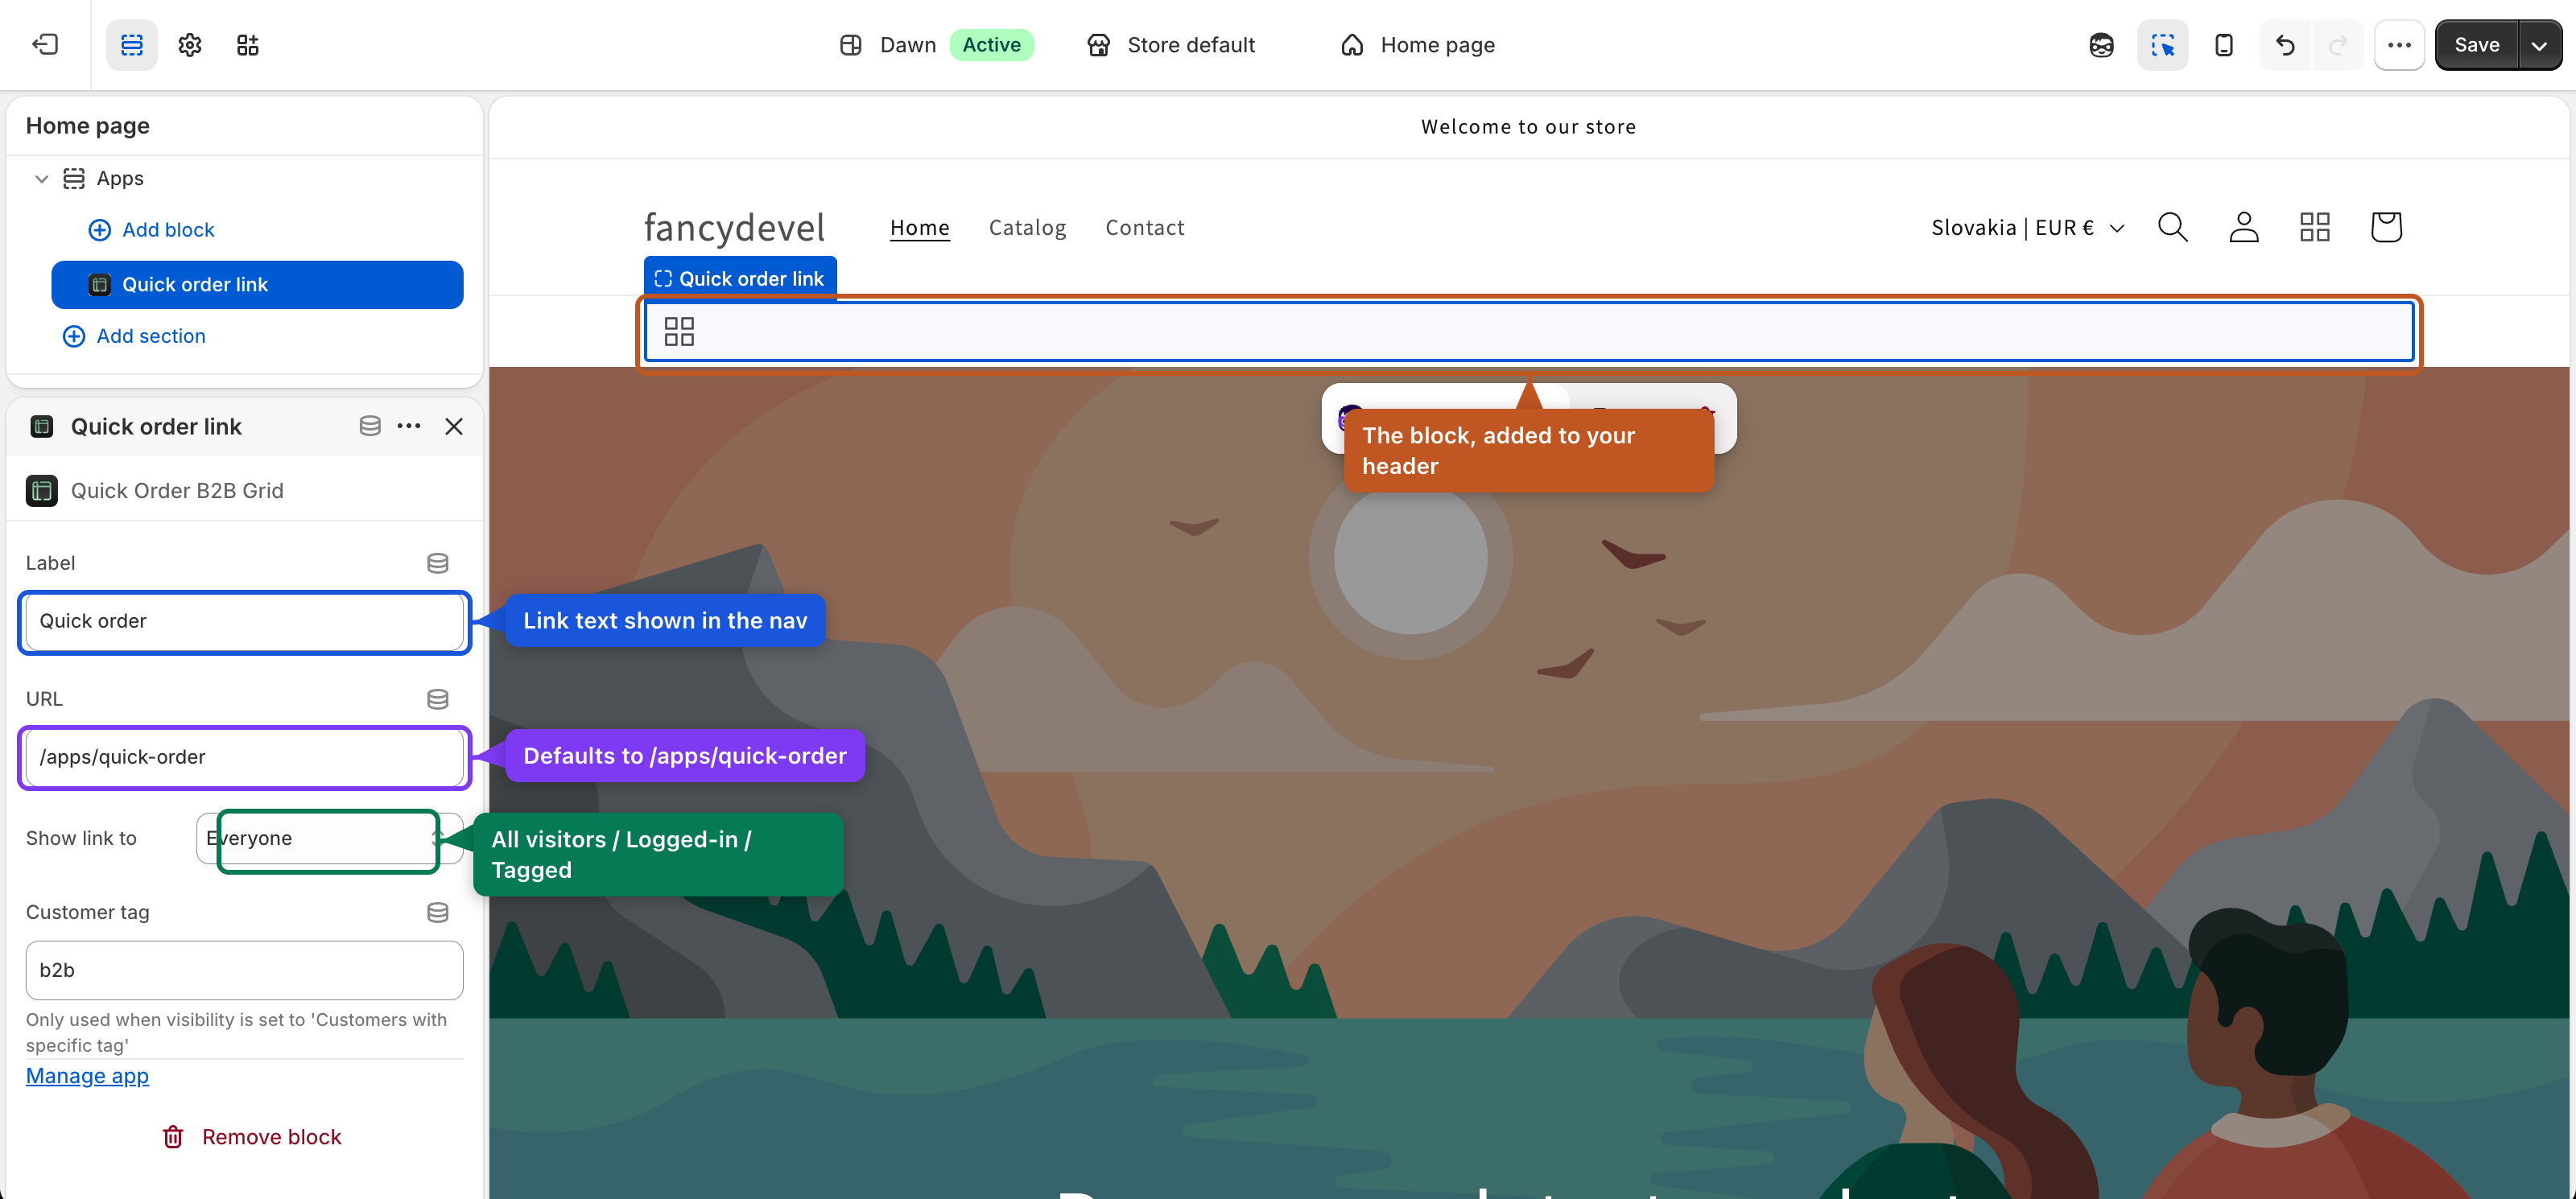
Task: Toggle the inspector selection tool
Action: (2162, 44)
